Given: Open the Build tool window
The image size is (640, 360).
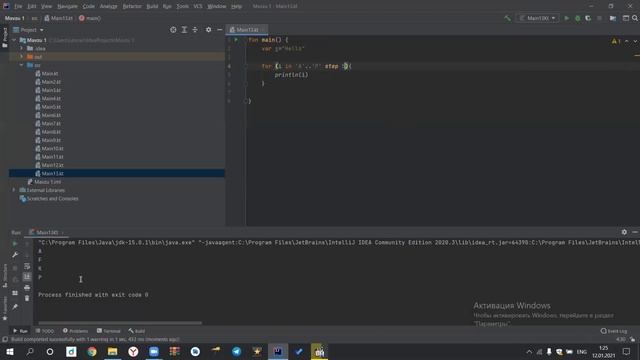Looking at the screenshot, I should 137,331.
